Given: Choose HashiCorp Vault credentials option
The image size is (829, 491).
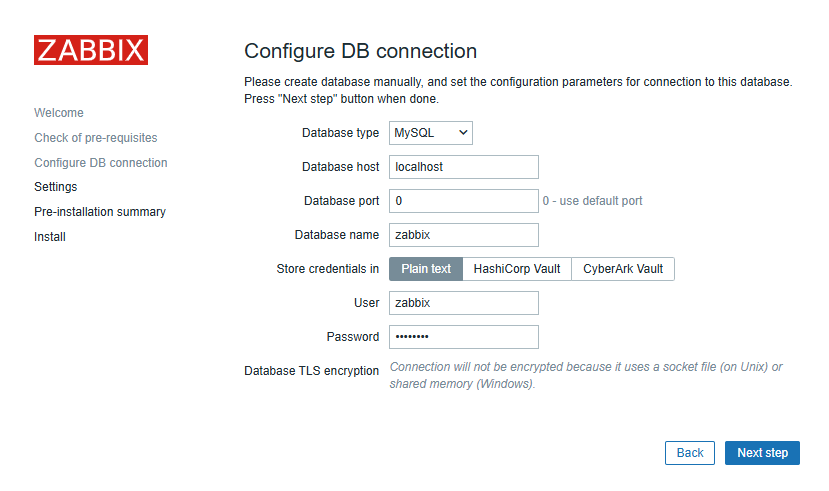Looking at the screenshot, I should tap(517, 269).
